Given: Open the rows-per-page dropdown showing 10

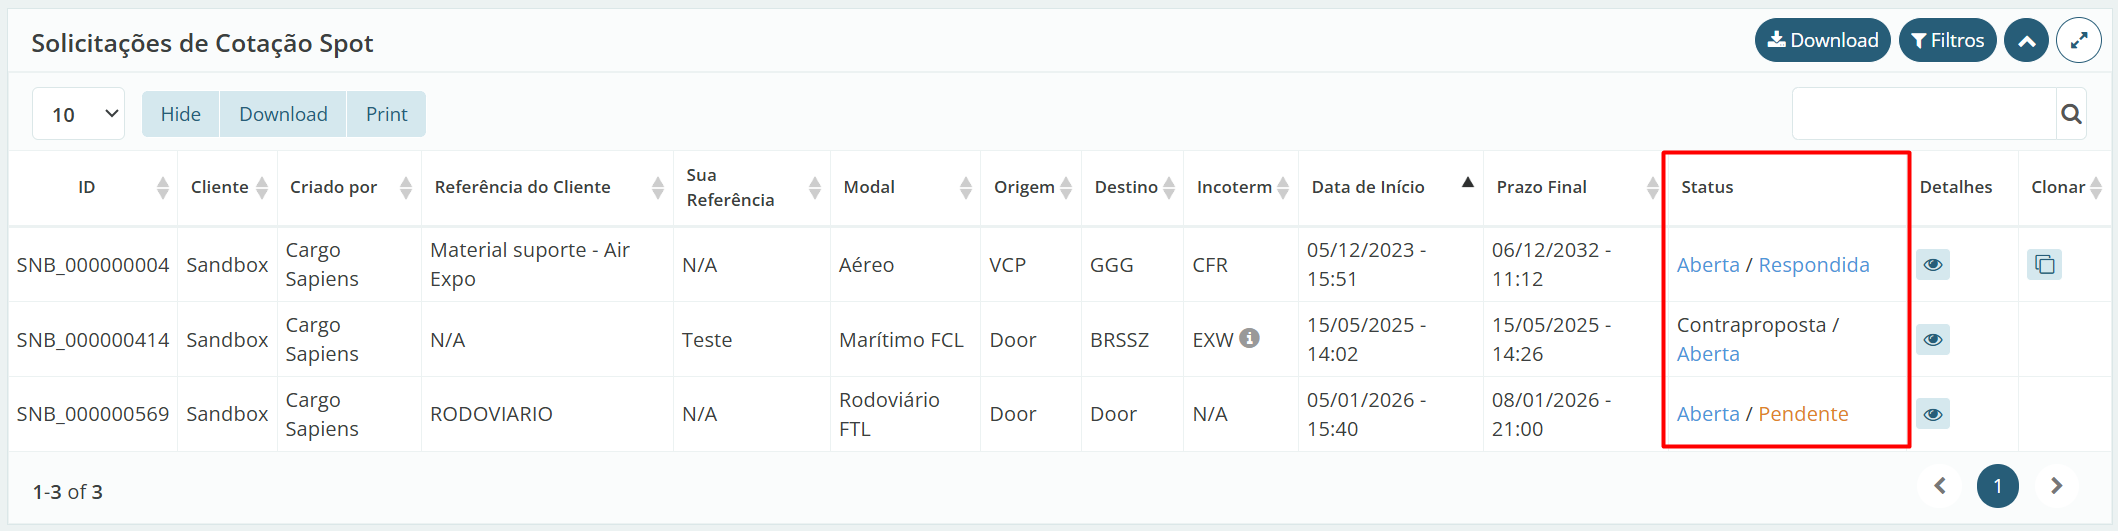Looking at the screenshot, I should tap(79, 114).
